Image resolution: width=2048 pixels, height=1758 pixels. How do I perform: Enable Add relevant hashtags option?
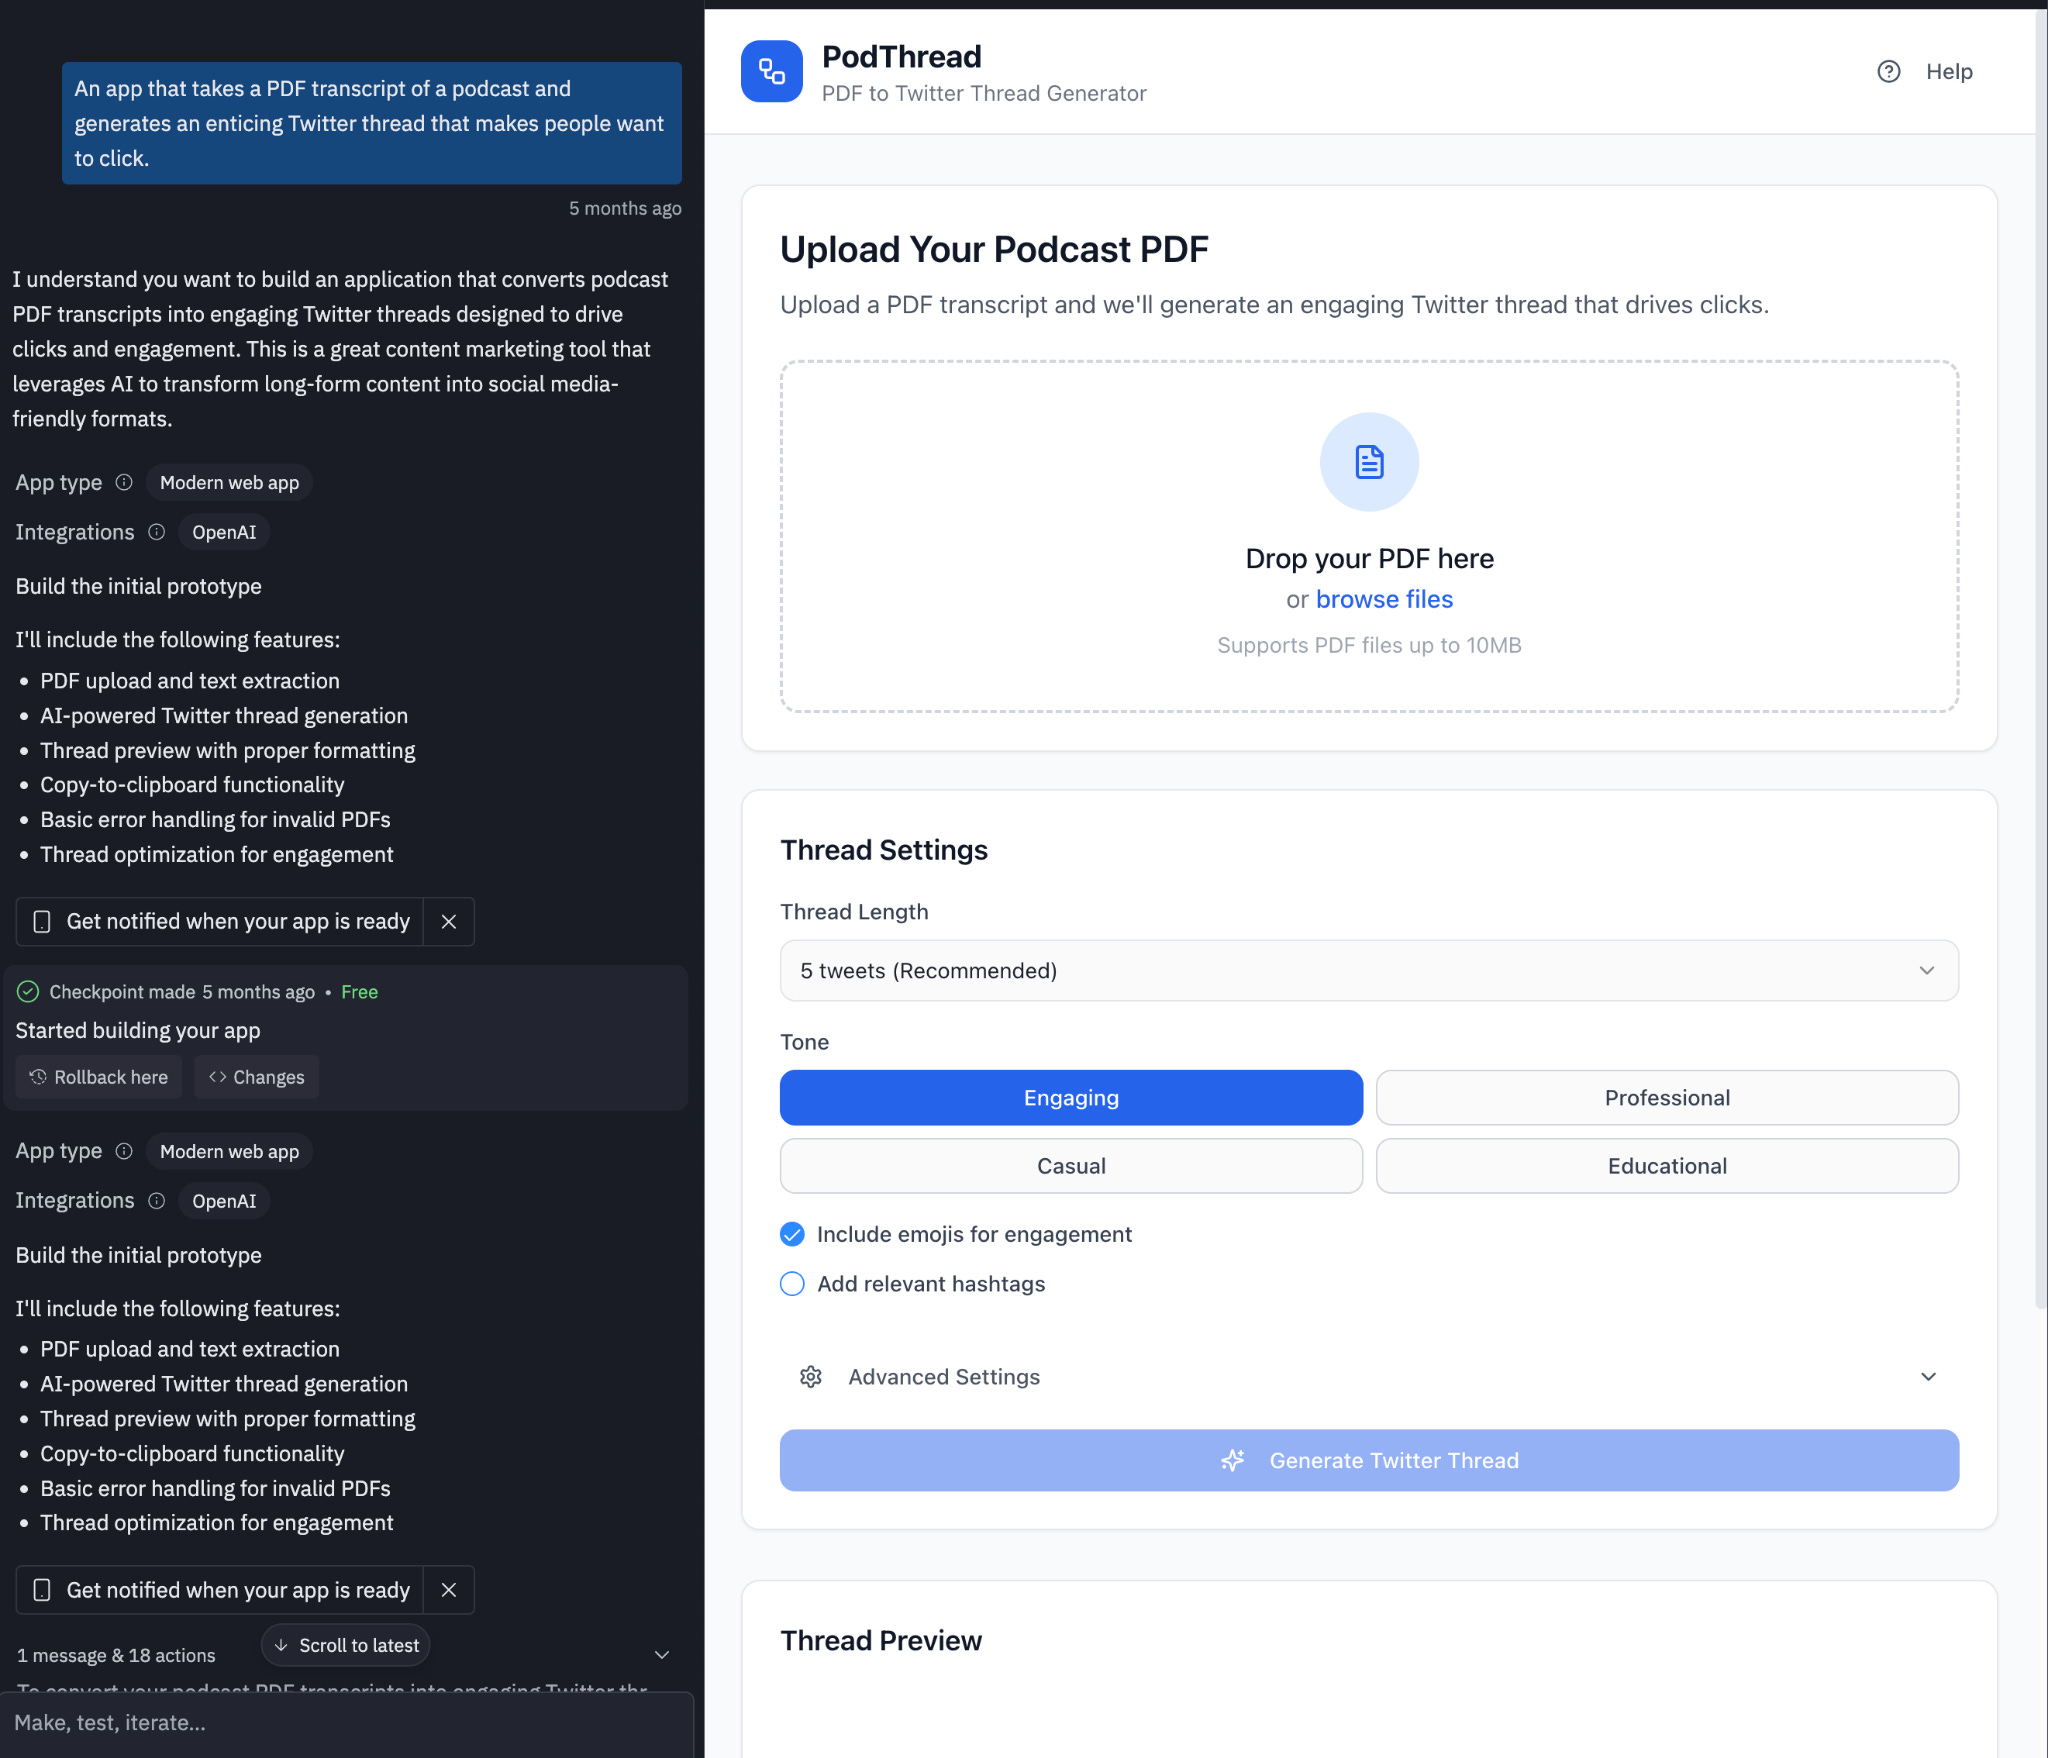[792, 1284]
